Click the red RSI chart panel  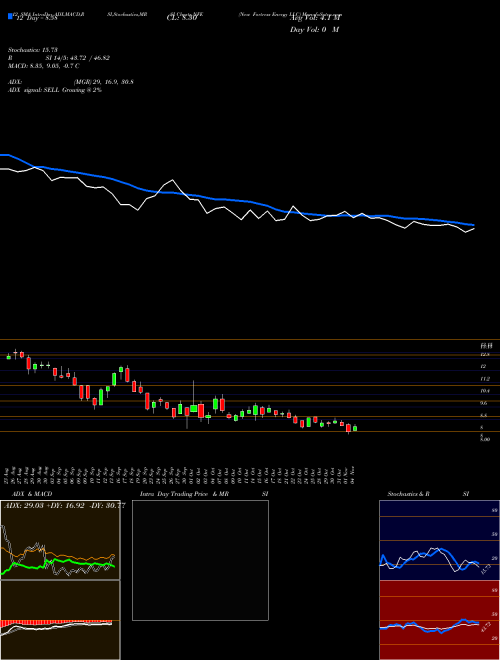(439, 620)
